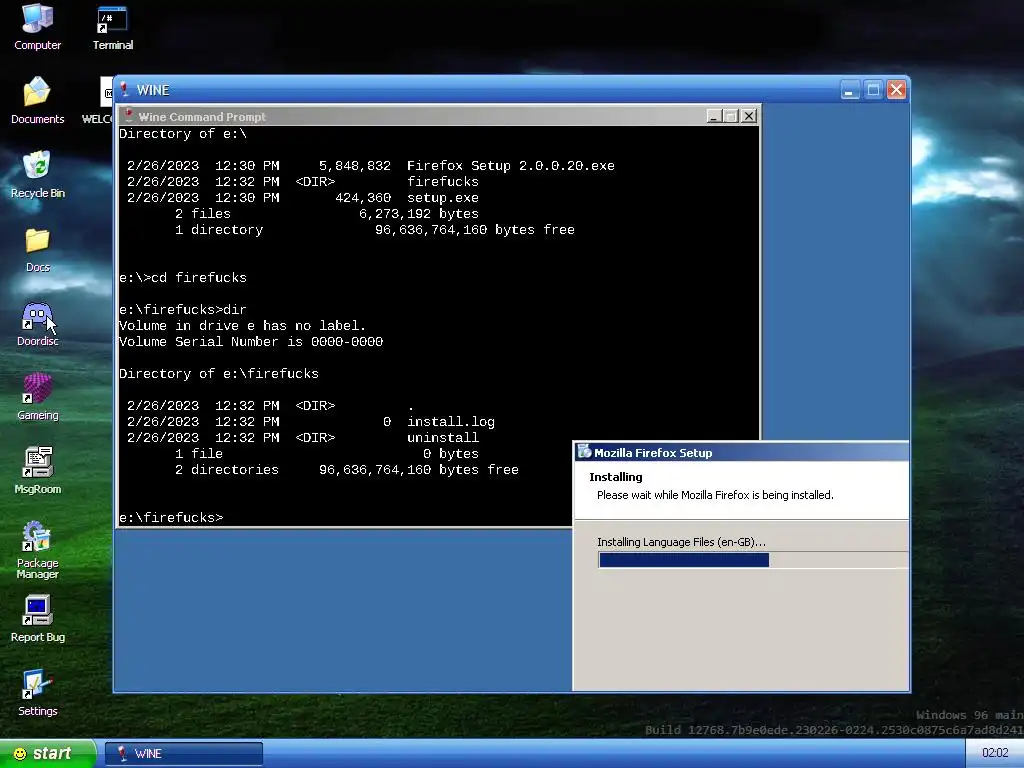Viewport: 1024px width, 768px height.
Task: Click the Firefox install progress bar
Action: pyautogui.click(x=753, y=560)
